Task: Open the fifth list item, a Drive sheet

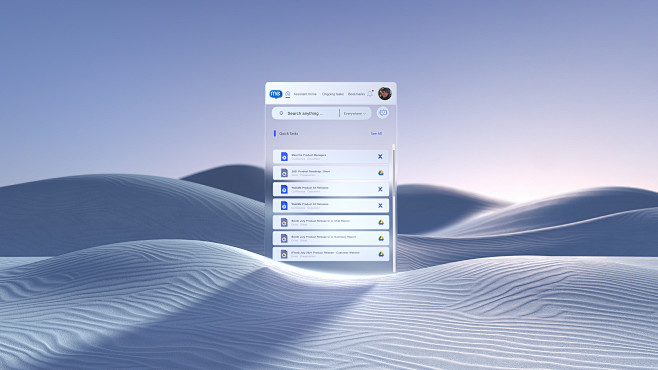Action: [x=331, y=222]
